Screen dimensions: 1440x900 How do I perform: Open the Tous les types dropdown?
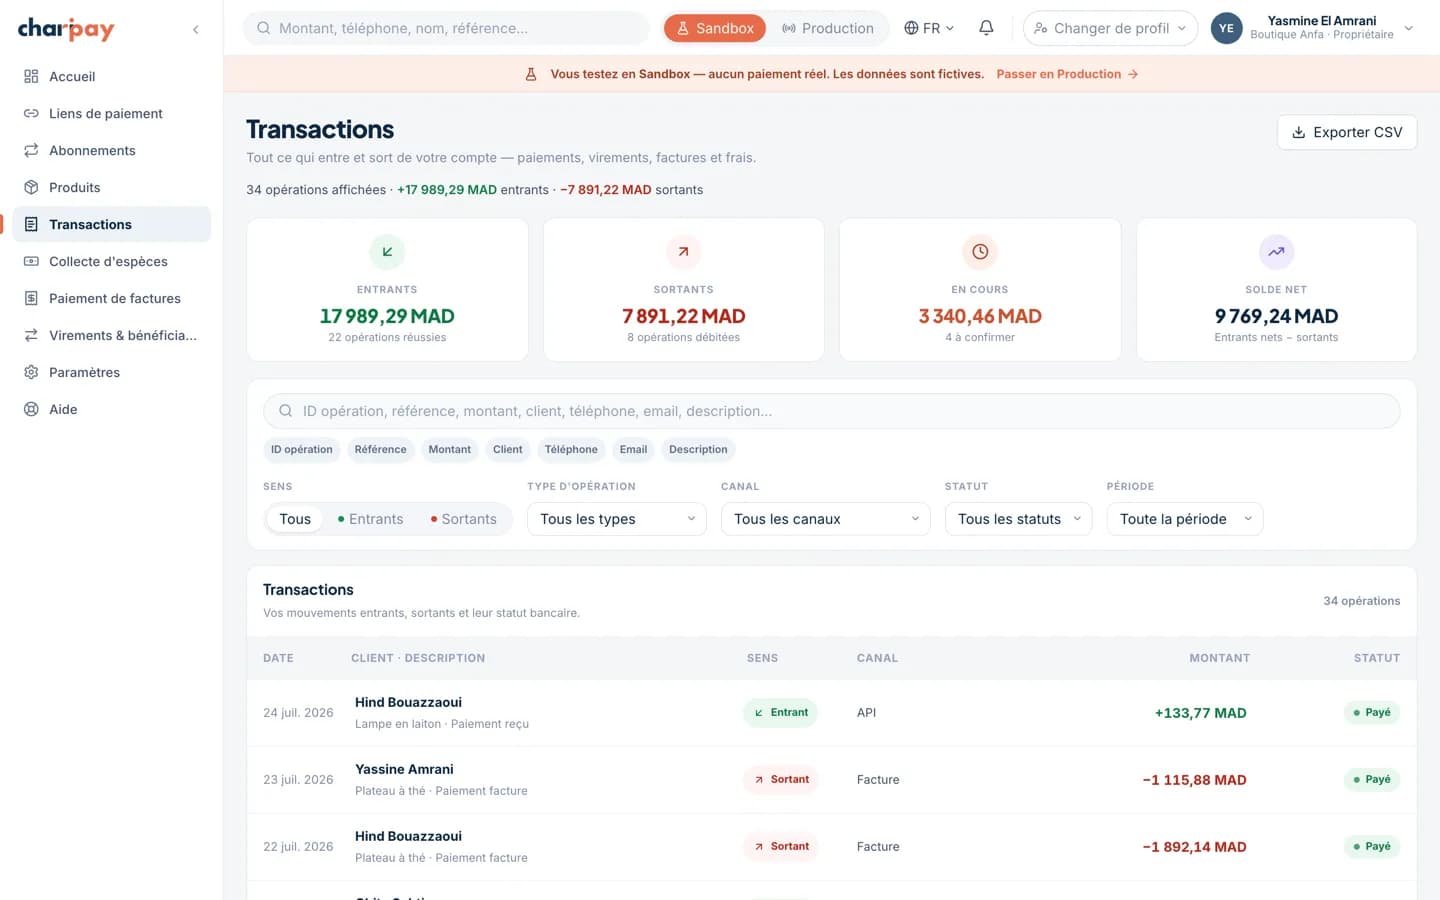[x=617, y=519]
